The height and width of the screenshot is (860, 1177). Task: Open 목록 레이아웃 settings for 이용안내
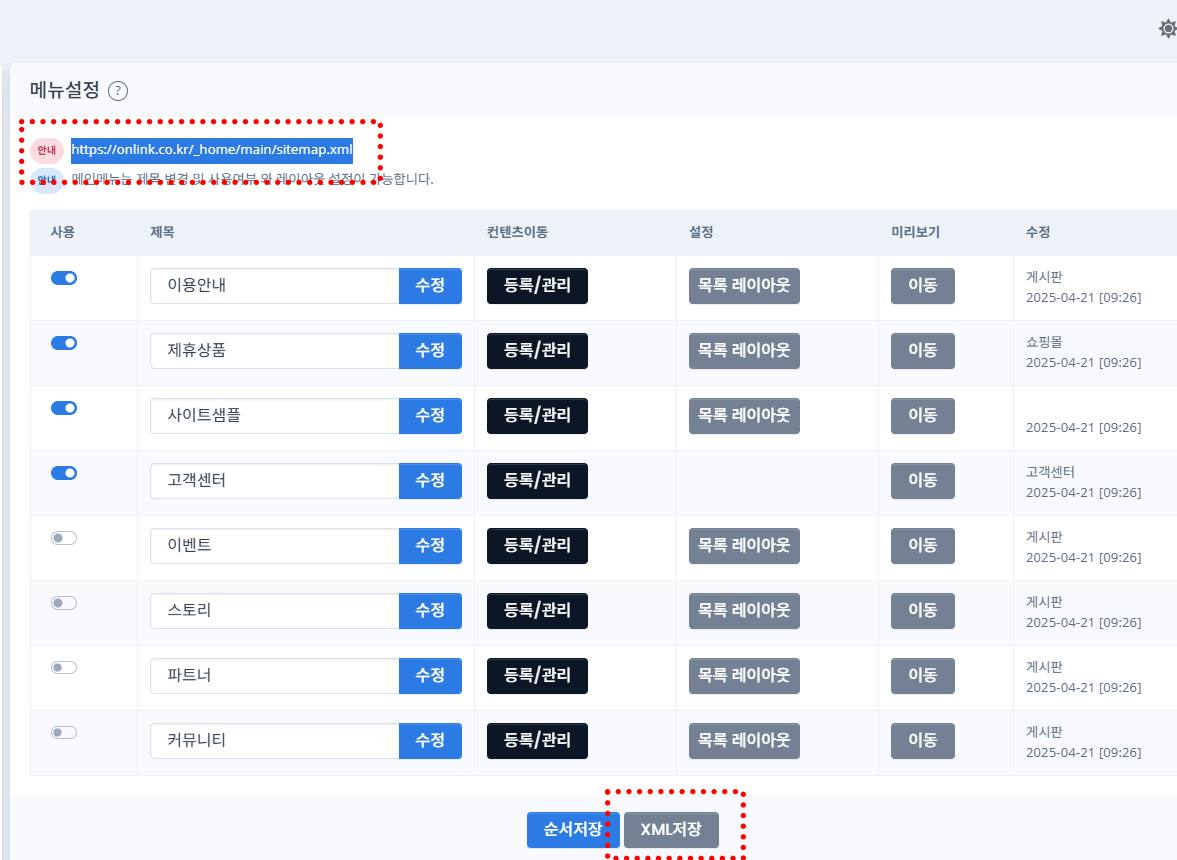(x=744, y=285)
